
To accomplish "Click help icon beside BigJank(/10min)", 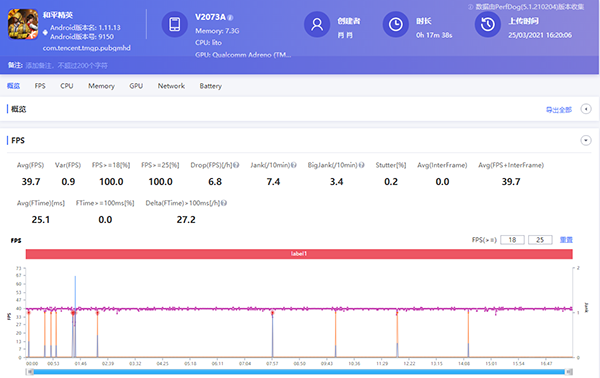I will pyautogui.click(x=361, y=165).
